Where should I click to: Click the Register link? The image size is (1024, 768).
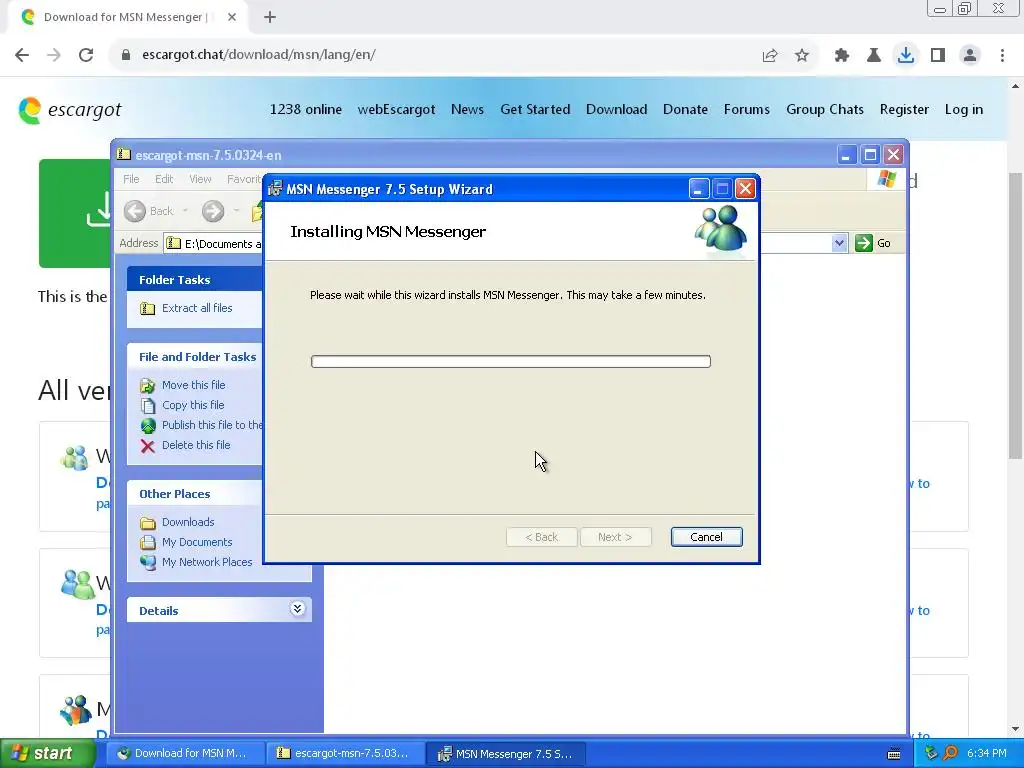tap(904, 110)
